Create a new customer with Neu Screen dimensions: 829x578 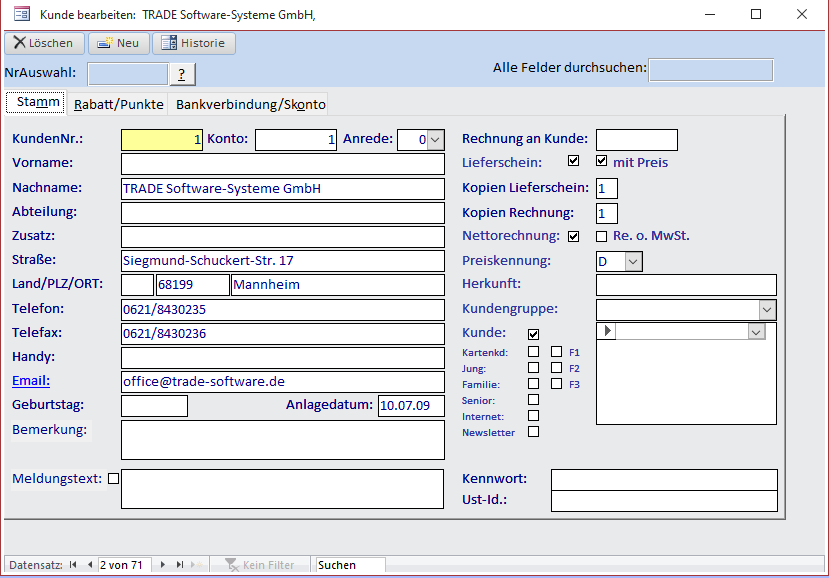(x=119, y=43)
